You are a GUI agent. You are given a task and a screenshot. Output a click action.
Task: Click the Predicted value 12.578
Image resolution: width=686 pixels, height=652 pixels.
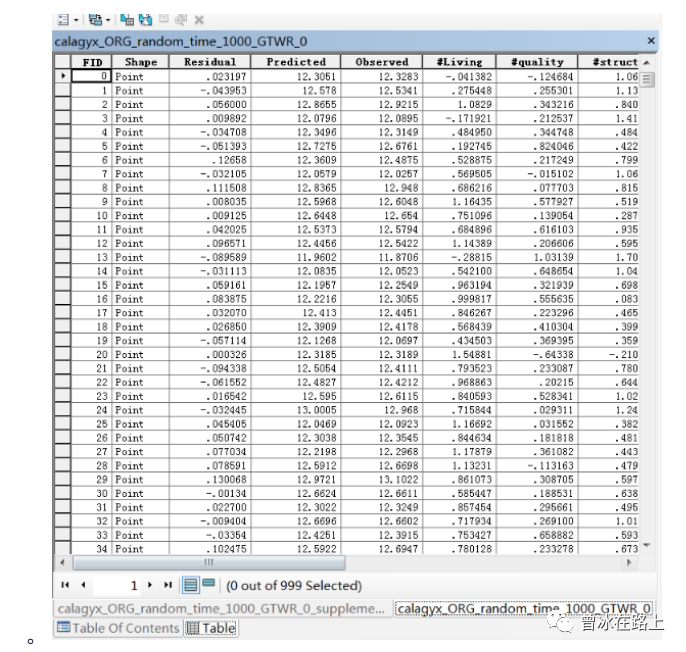(296, 90)
